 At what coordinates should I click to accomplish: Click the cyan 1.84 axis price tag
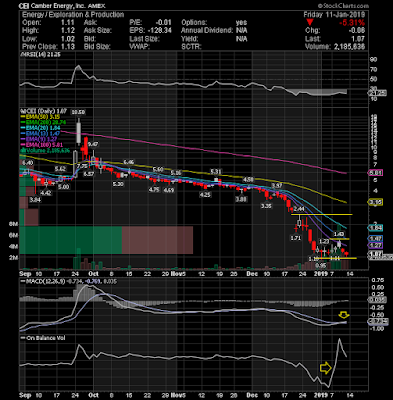pos(375,228)
